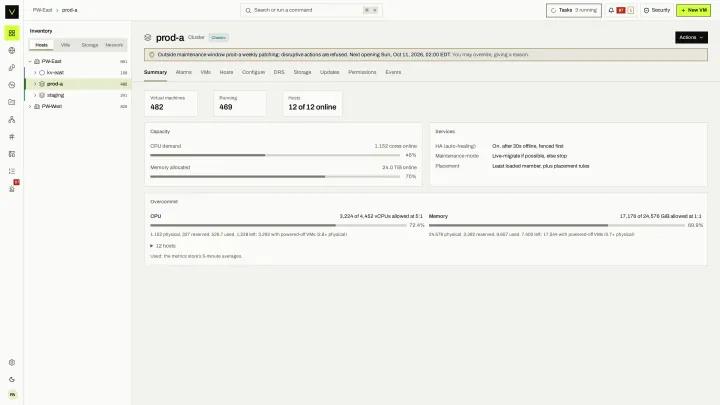Expand the 12 hosts disclosure triangle
Viewport: 720px width, 405px height.
click(x=152, y=246)
